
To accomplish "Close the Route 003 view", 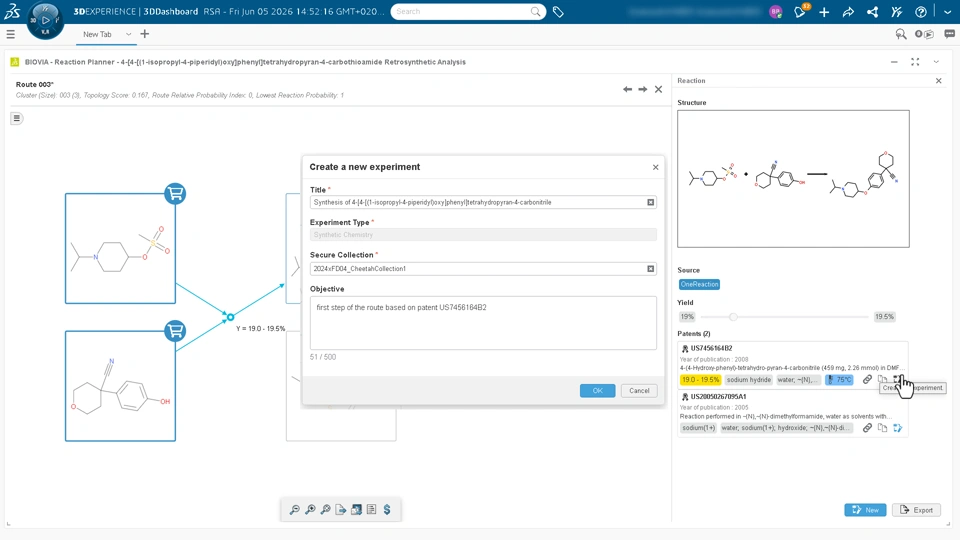I will pyautogui.click(x=659, y=89).
